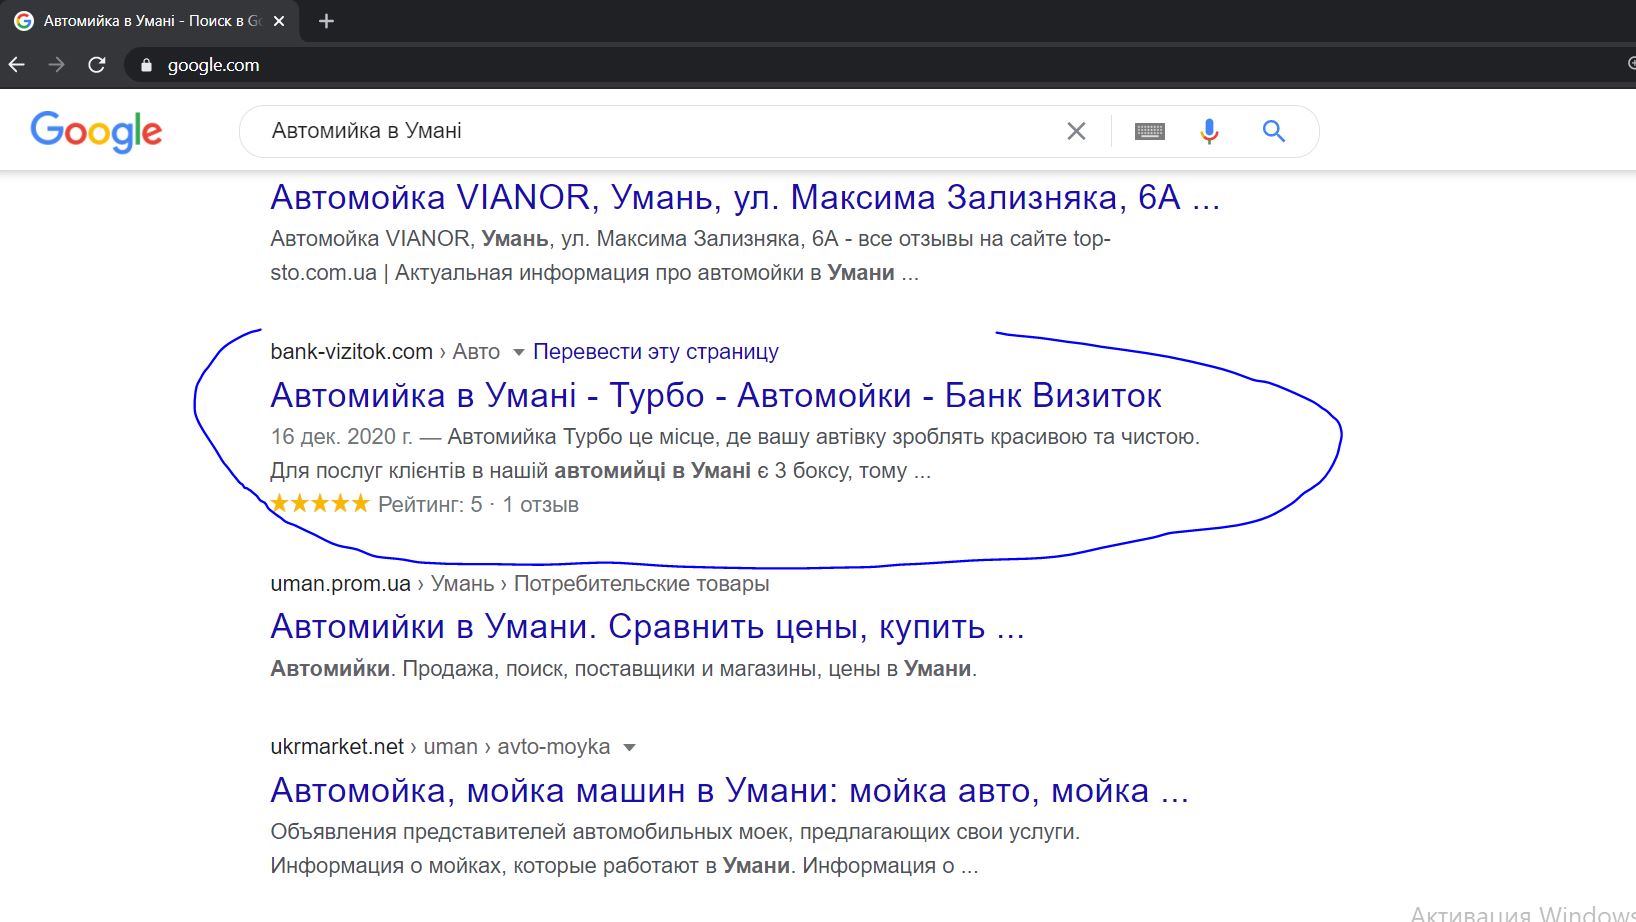Screen dimensions: 1636x922
Task: Click the blue search magnifier icon
Action: click(x=1273, y=131)
